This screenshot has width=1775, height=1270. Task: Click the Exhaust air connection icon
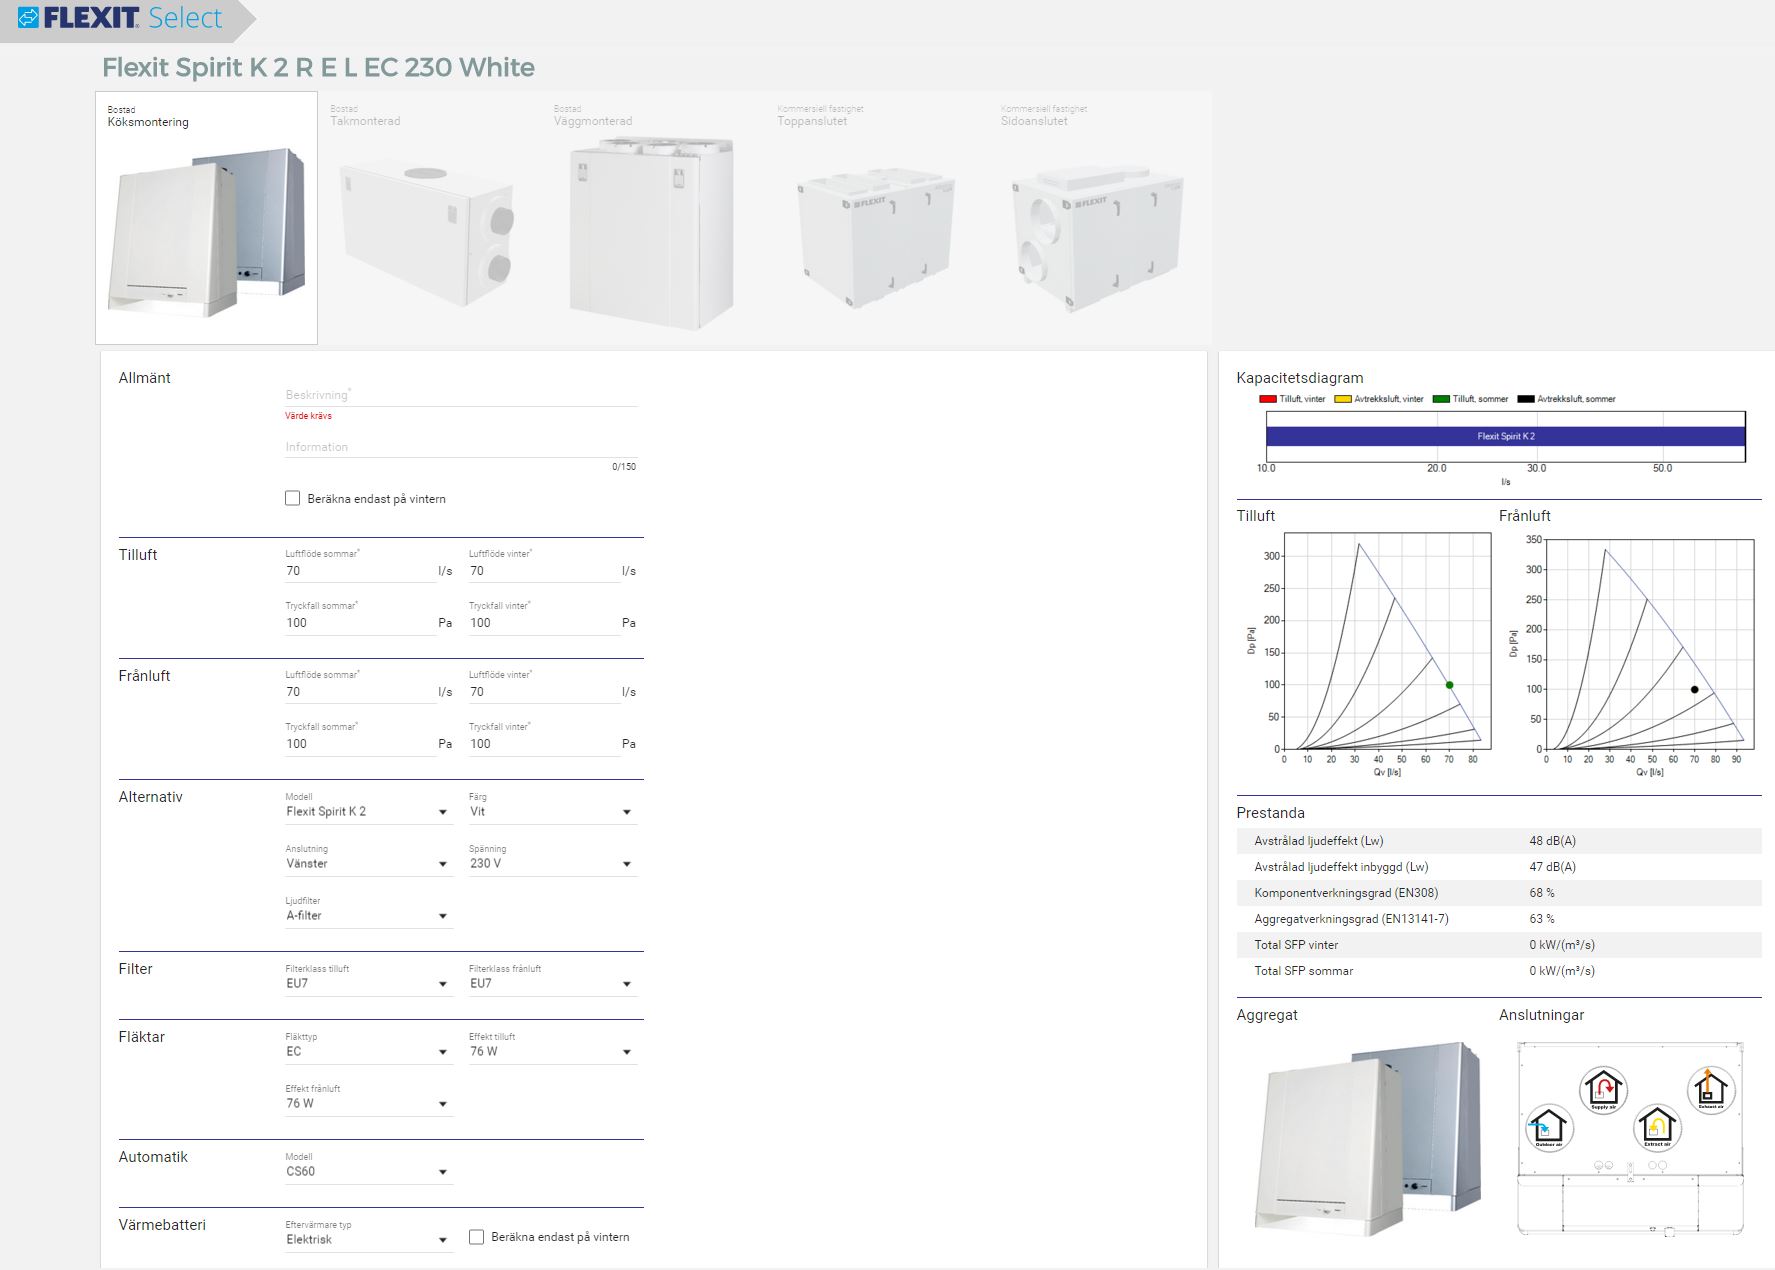point(1710,1089)
